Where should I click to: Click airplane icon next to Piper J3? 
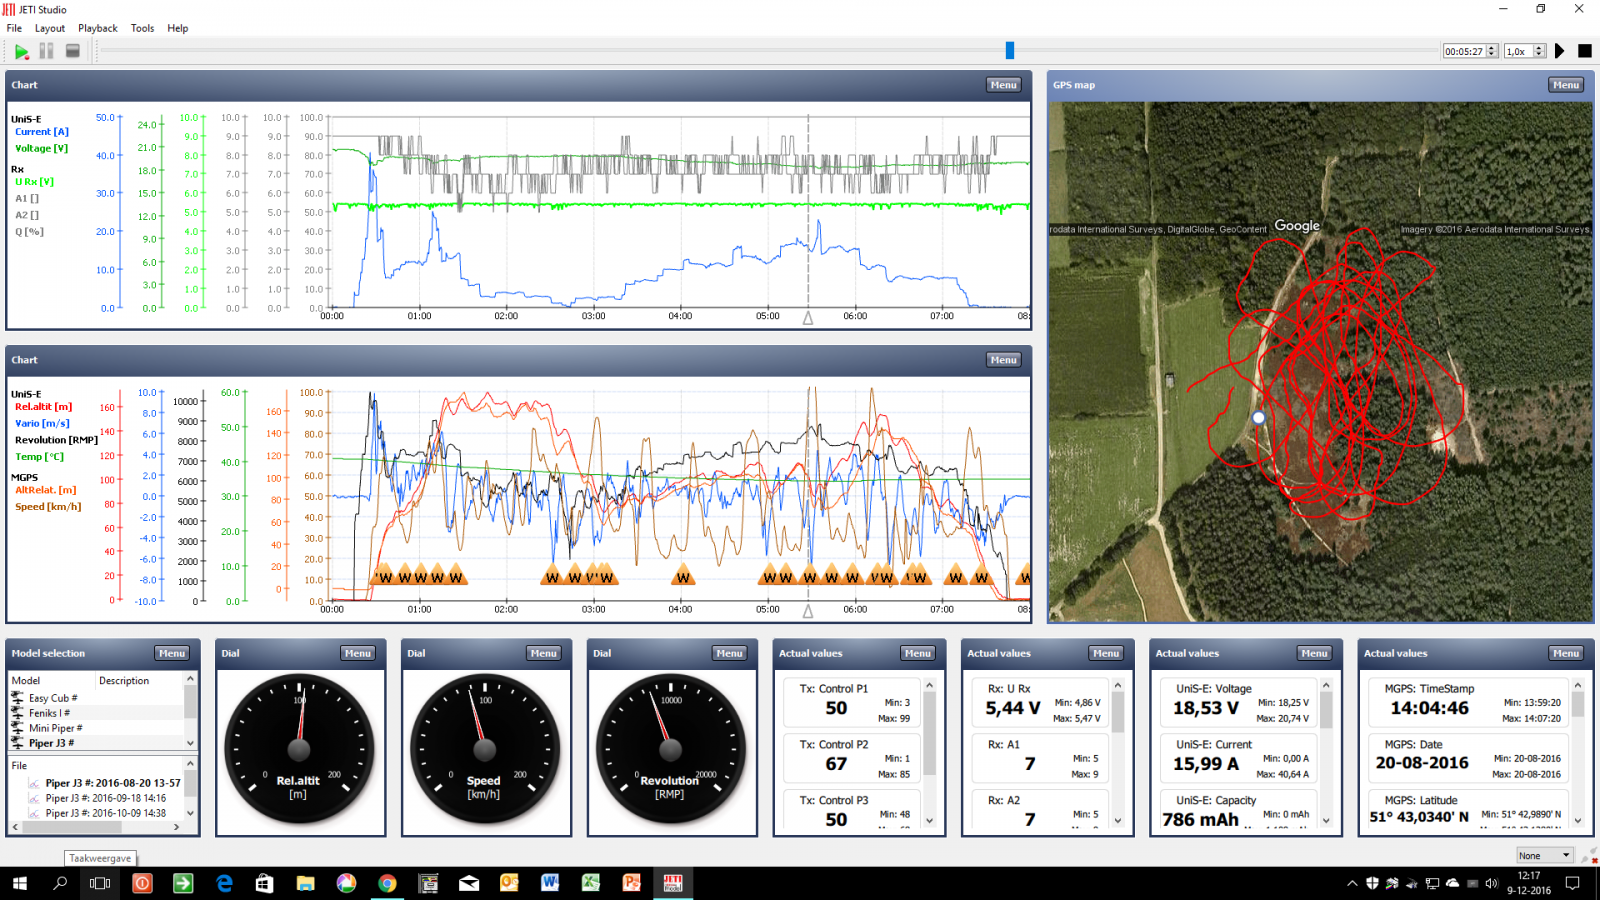tap(17, 743)
